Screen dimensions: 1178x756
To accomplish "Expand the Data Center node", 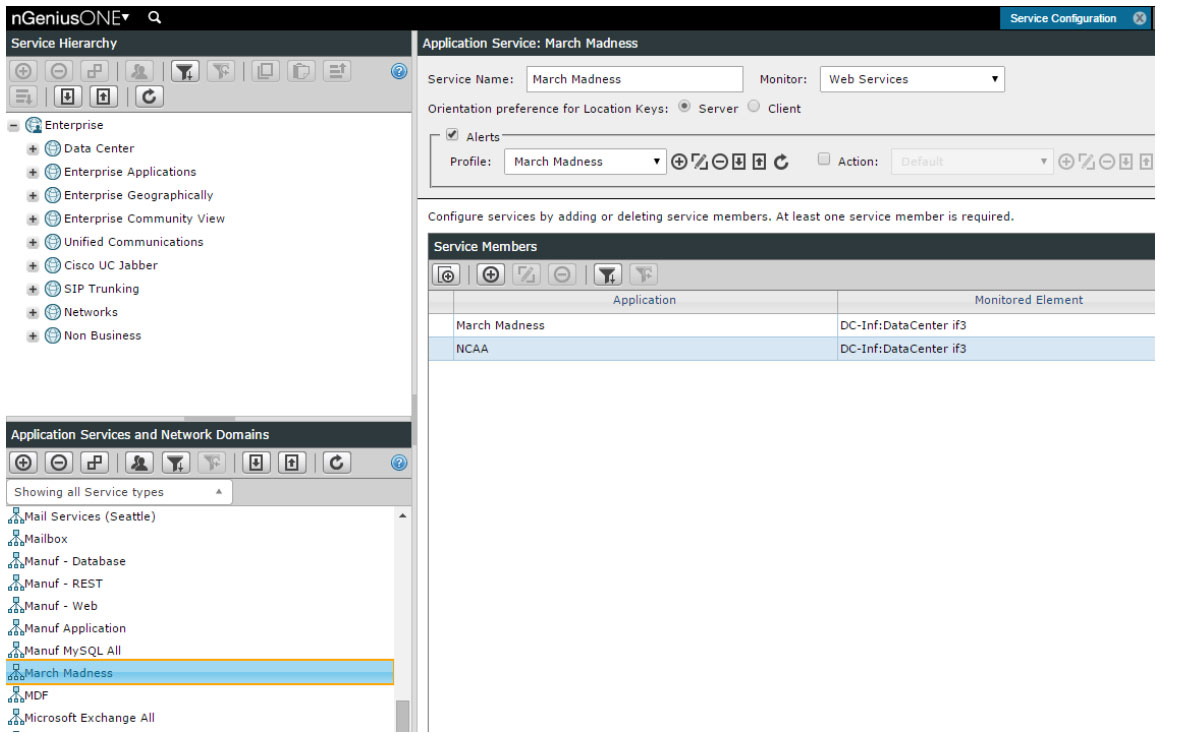I will coord(32,149).
